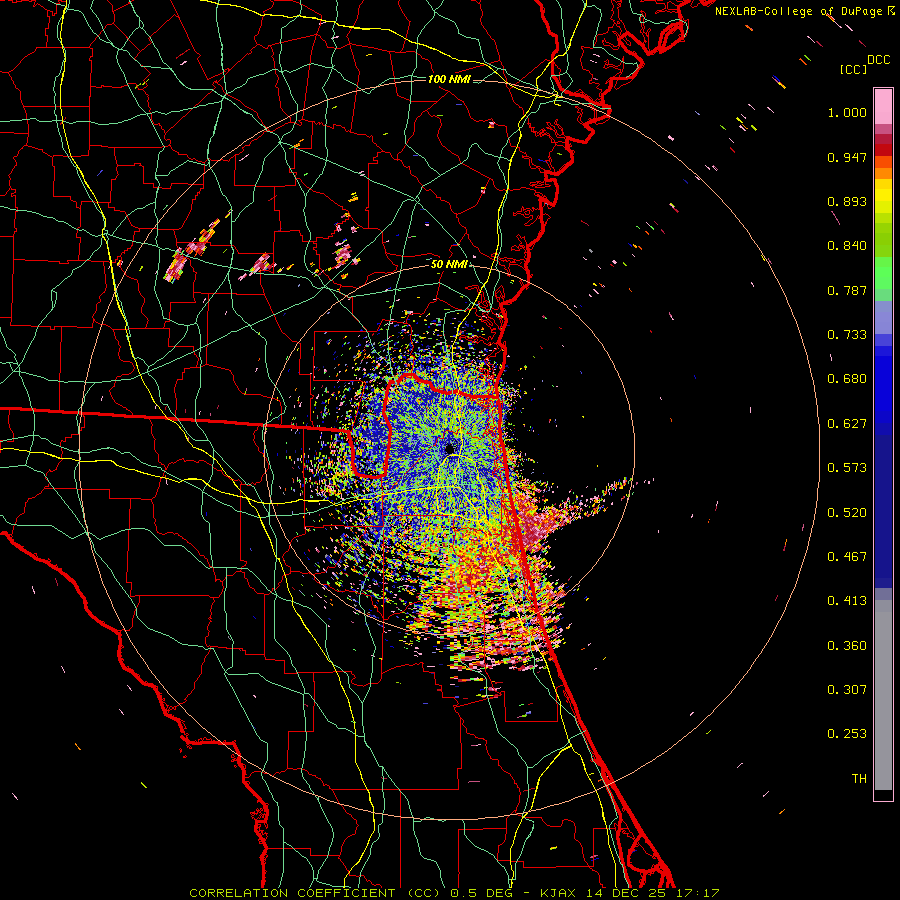Image resolution: width=900 pixels, height=900 pixels.
Task: Pick the lavender color bar segment
Action: 883,317
